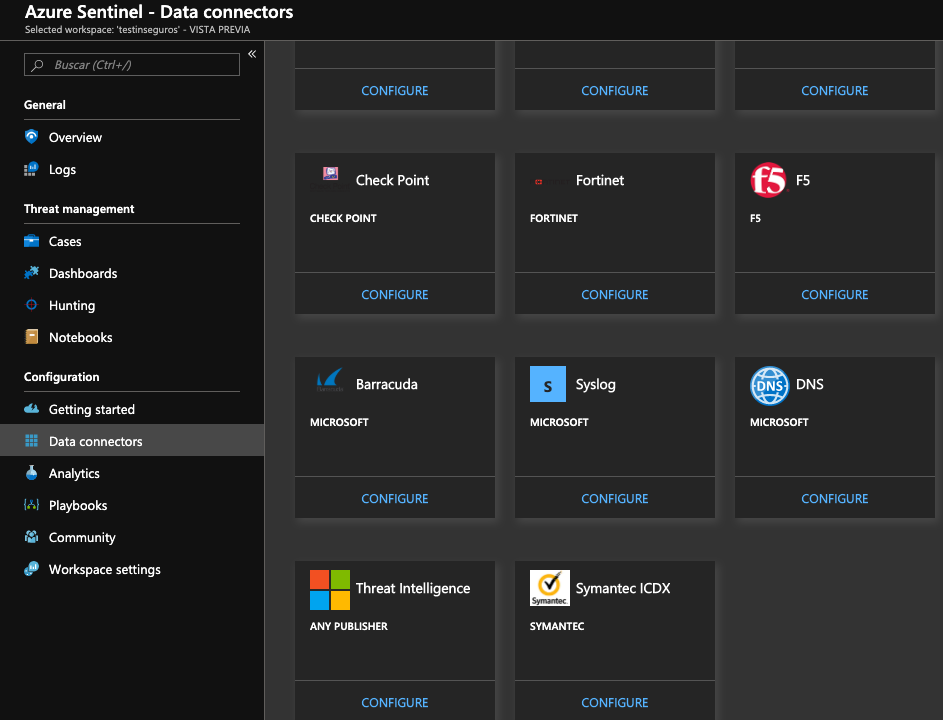Image resolution: width=943 pixels, height=720 pixels.
Task: Click the Threat Intelligence Microsoft logo
Action: (330, 589)
